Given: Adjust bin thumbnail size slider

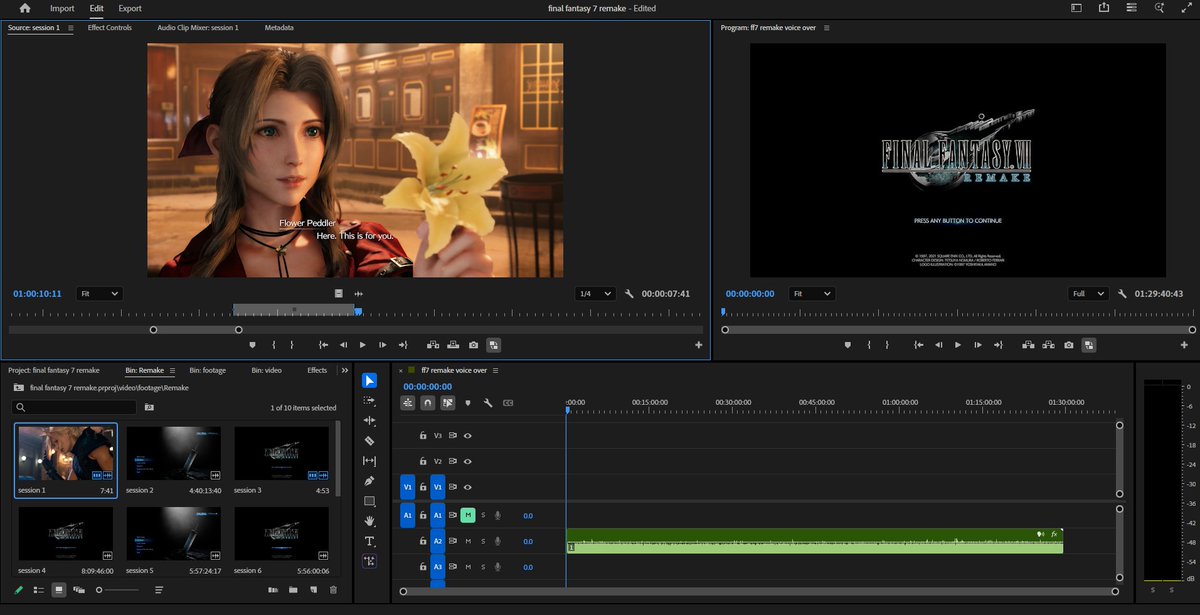Looking at the screenshot, I should click(118, 590).
